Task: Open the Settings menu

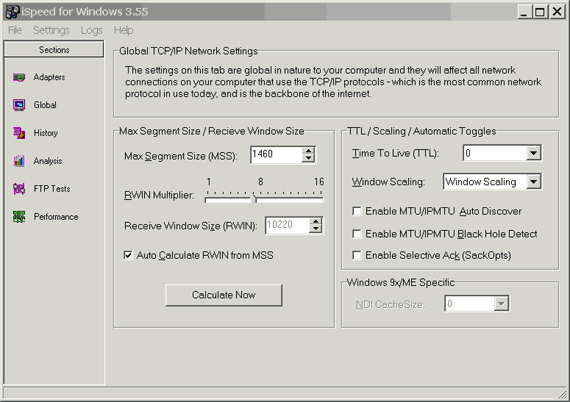Action: [x=51, y=30]
